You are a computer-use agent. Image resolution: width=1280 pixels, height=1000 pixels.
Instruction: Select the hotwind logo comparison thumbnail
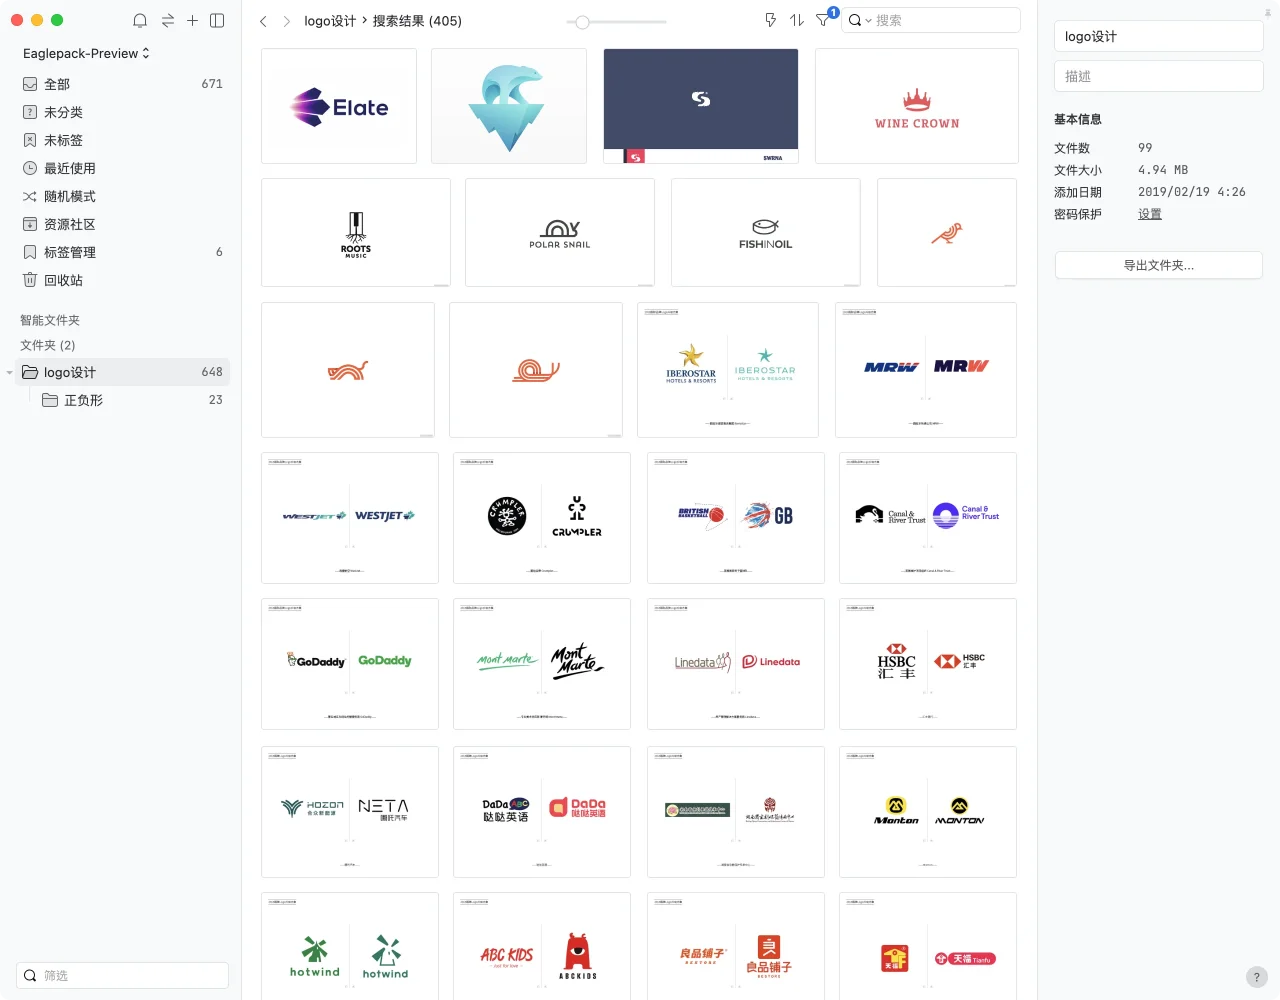click(350, 946)
